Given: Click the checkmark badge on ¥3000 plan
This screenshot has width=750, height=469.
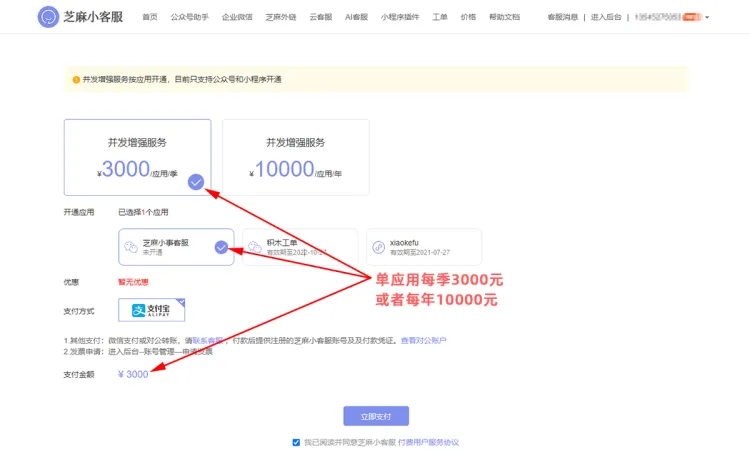Looking at the screenshot, I should tap(196, 182).
